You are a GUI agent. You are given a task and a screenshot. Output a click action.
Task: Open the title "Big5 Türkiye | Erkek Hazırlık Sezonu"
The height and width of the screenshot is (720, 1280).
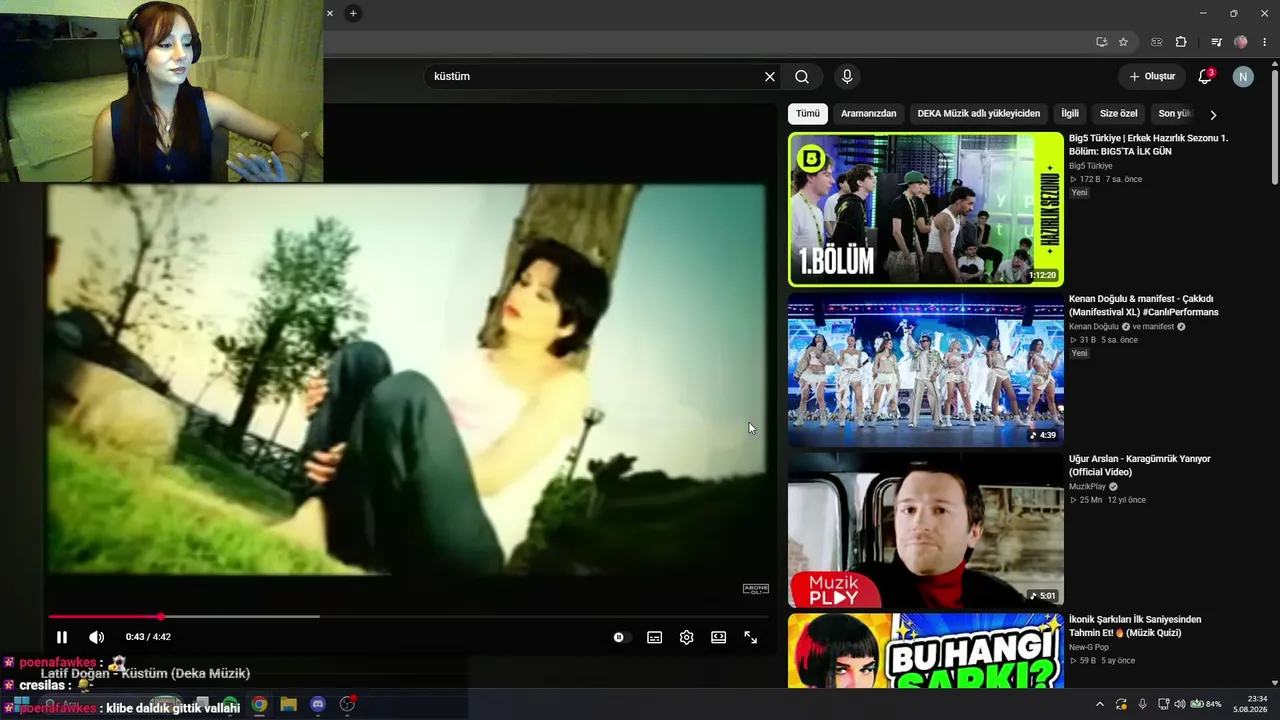pyautogui.click(x=1148, y=145)
